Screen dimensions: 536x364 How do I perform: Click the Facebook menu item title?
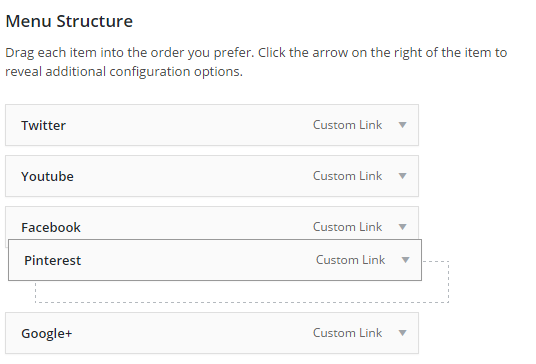coord(51,227)
